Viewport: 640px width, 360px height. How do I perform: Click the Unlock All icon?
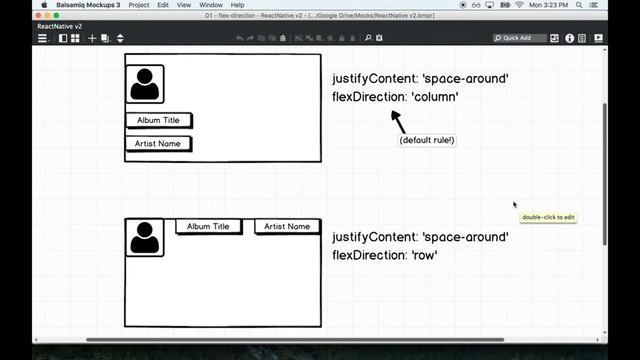pos(353,38)
